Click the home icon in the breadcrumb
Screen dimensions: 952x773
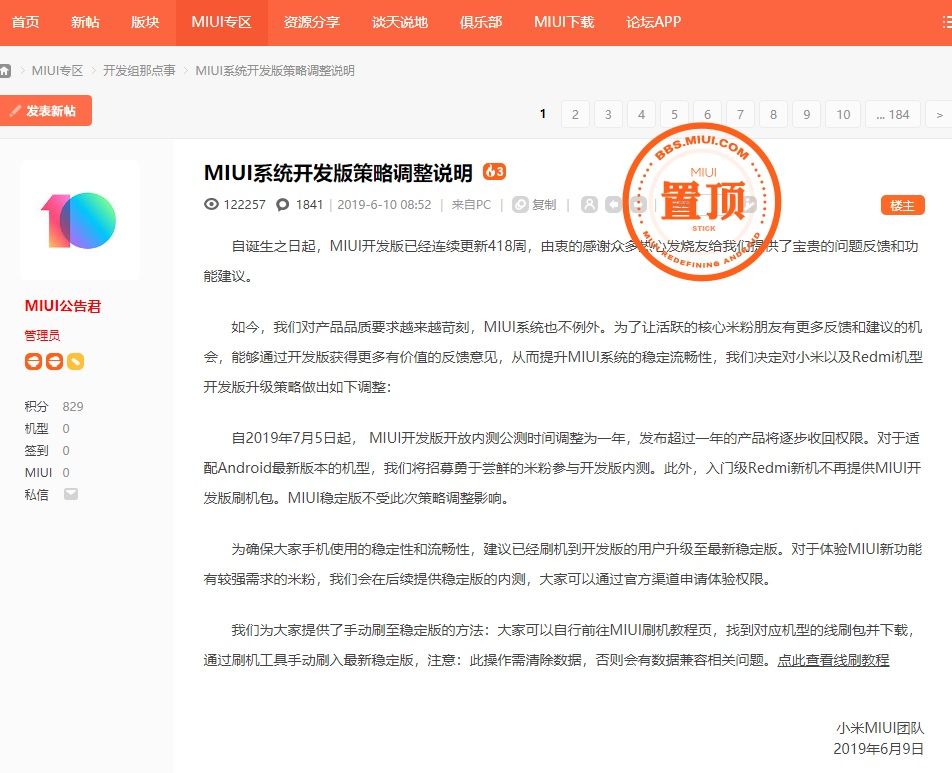point(5,71)
